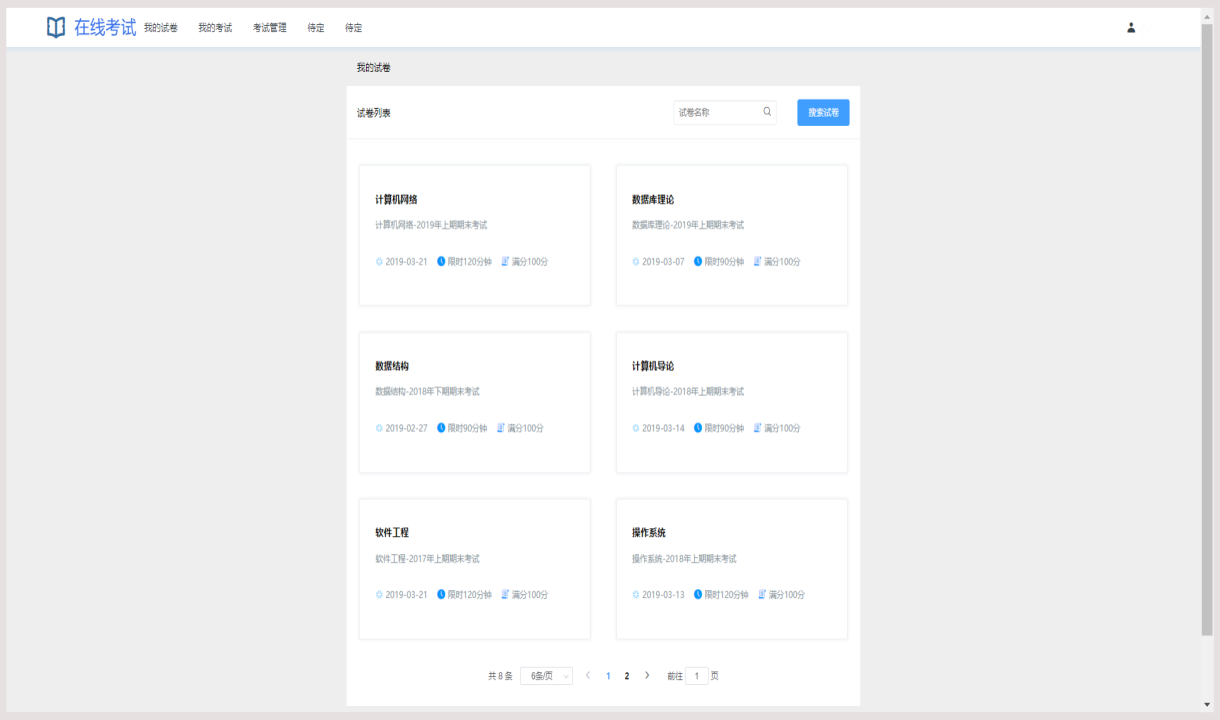
Task: Click the 我的试卷 breadcrumb heading
Action: pyautogui.click(x=374, y=67)
